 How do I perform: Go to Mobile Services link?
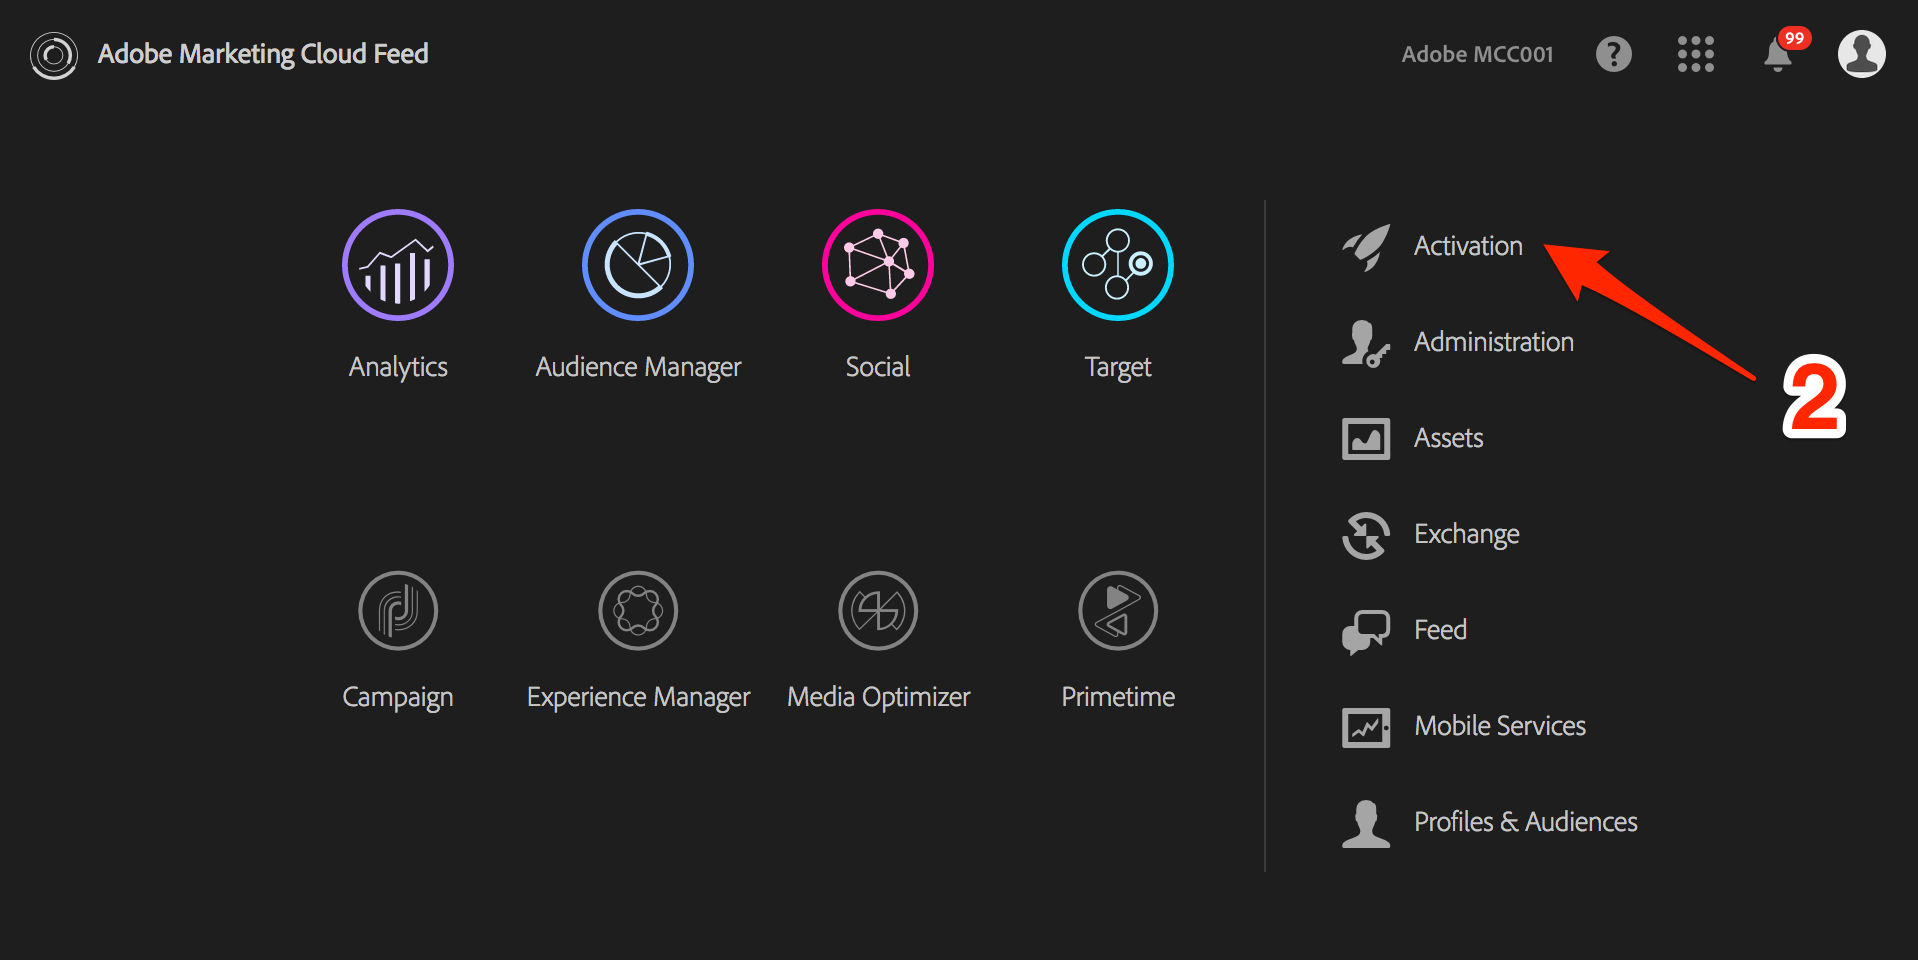click(x=1500, y=726)
